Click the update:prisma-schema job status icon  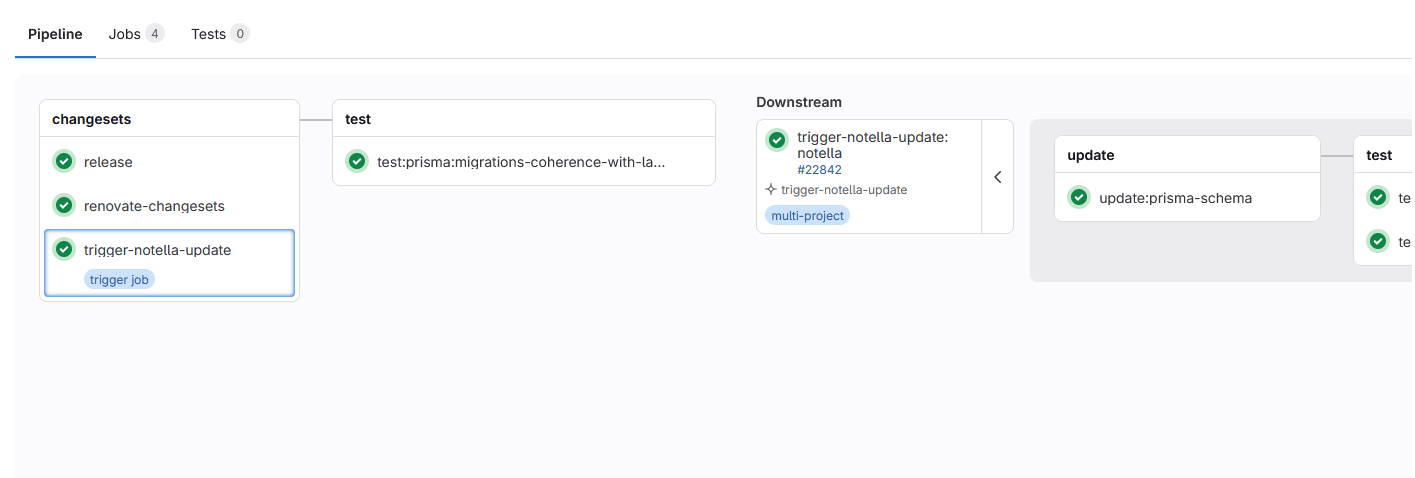[1079, 198]
